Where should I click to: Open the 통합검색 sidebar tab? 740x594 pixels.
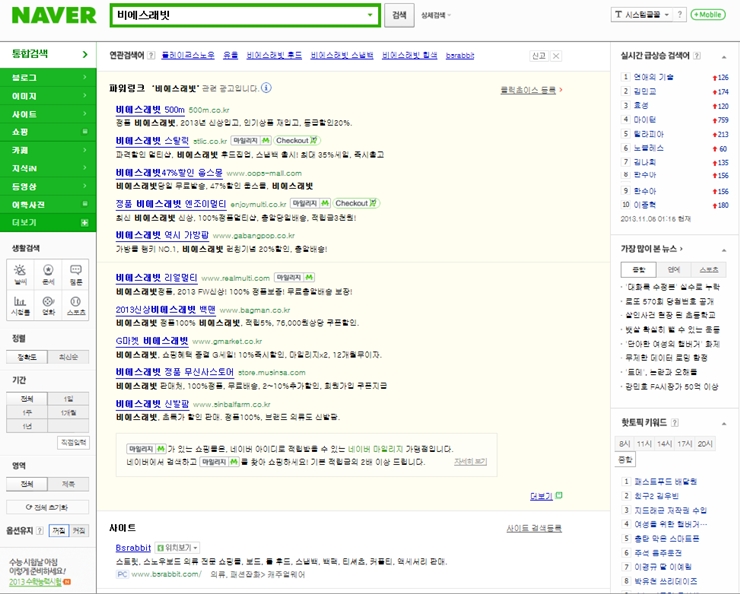(48, 54)
